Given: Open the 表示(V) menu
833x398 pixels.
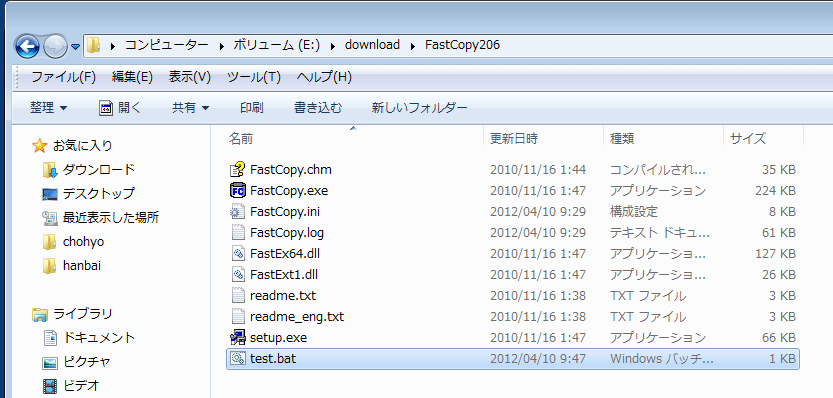Looking at the screenshot, I should (x=190, y=77).
